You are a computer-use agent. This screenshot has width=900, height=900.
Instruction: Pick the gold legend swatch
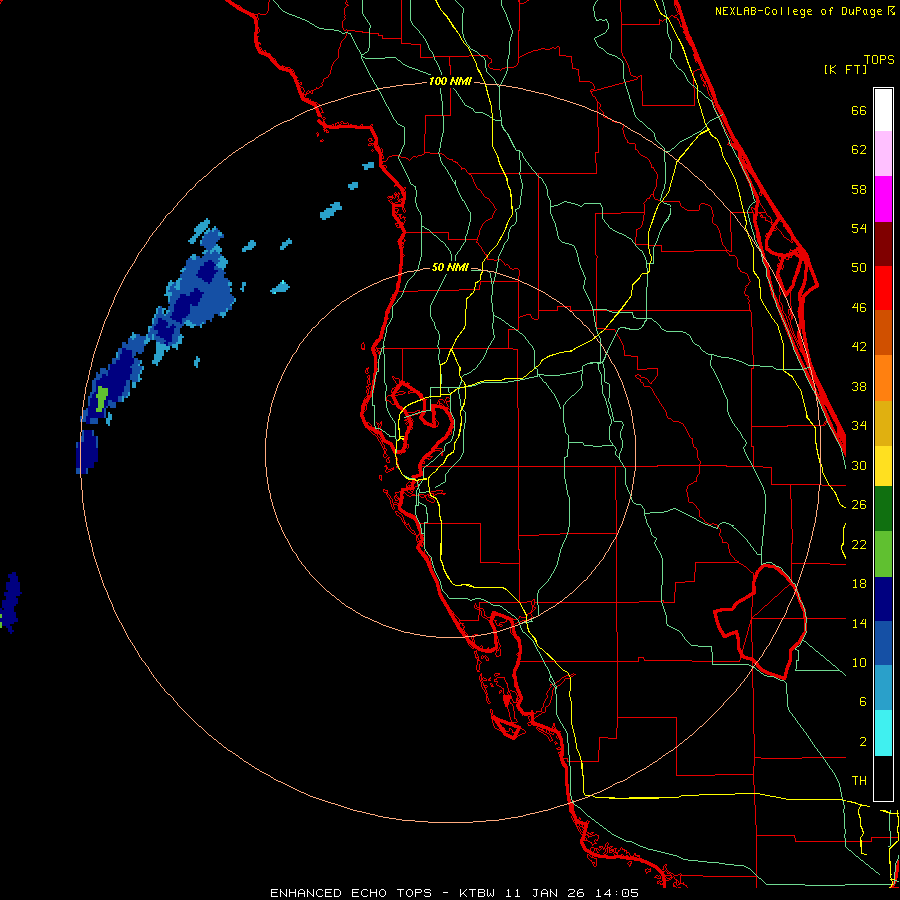tap(883, 423)
